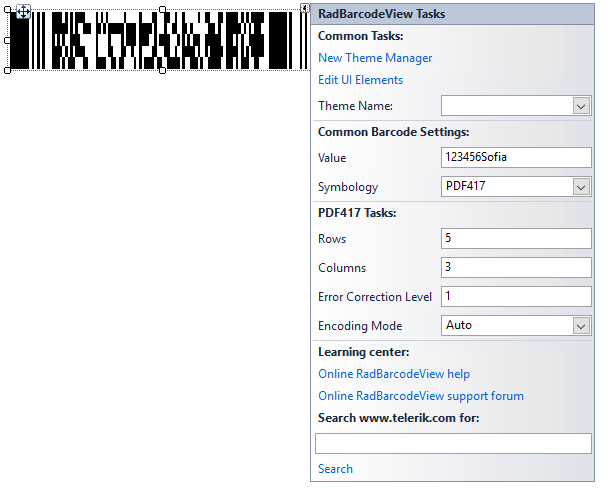Click the top-left resize handle of the barcode

tap(7, 9)
